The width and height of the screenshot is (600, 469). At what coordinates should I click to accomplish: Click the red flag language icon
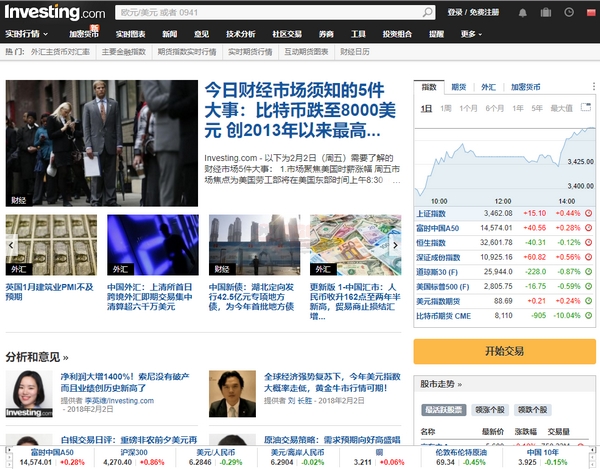click(x=591, y=13)
